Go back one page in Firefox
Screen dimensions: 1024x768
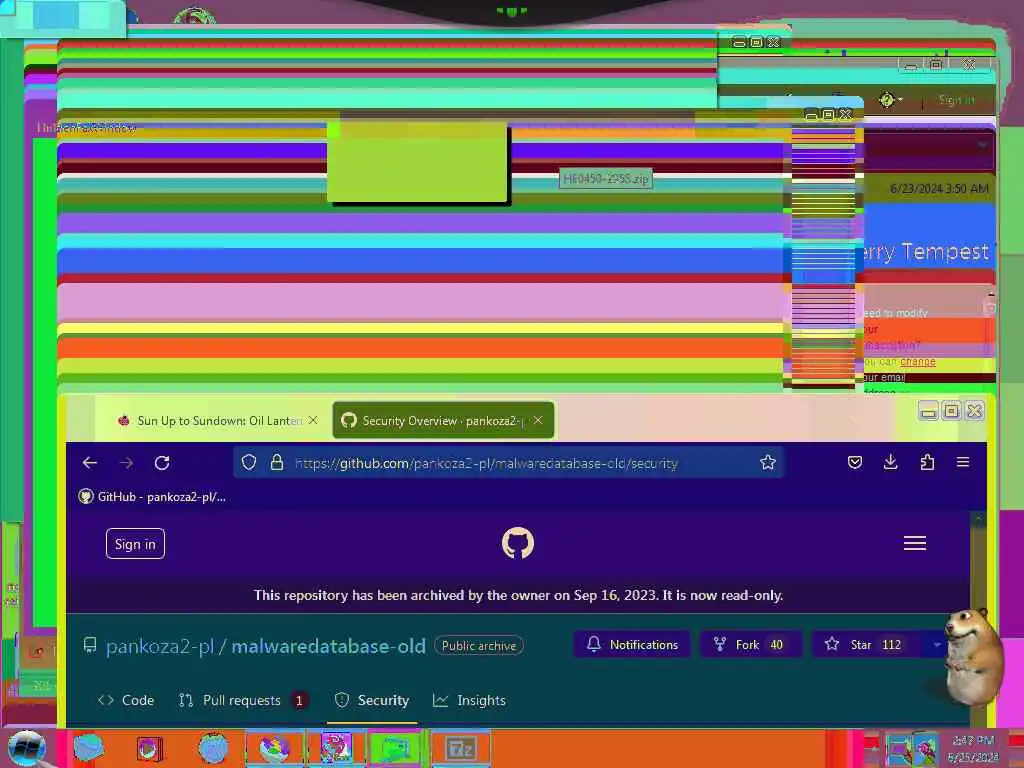[90, 463]
